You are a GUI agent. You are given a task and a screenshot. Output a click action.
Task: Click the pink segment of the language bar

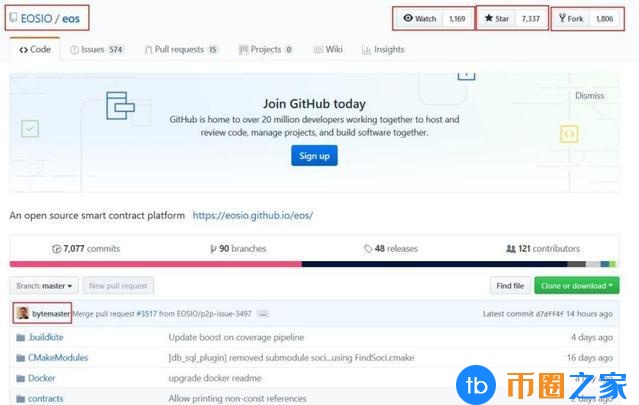click(156, 264)
